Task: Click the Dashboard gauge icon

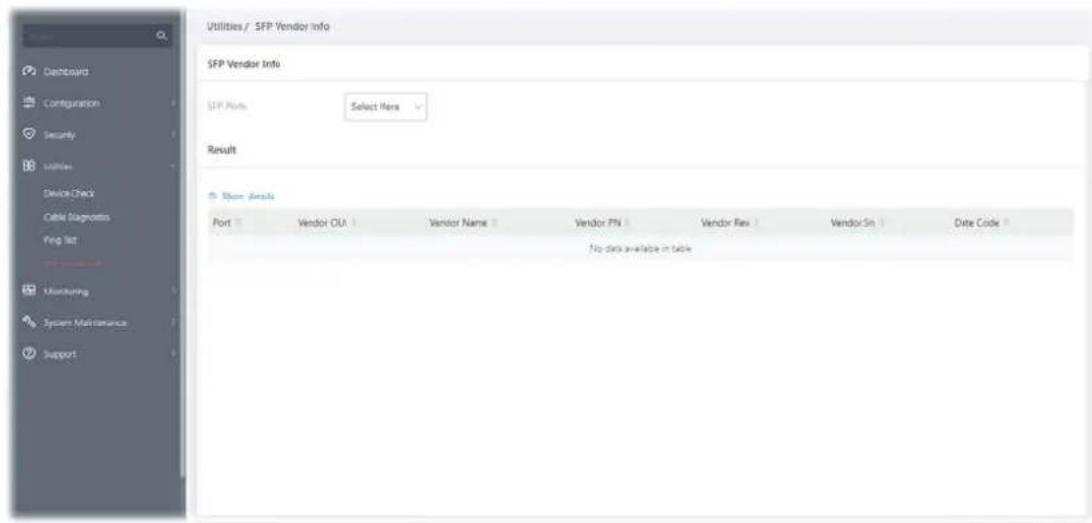Action: (x=30, y=72)
